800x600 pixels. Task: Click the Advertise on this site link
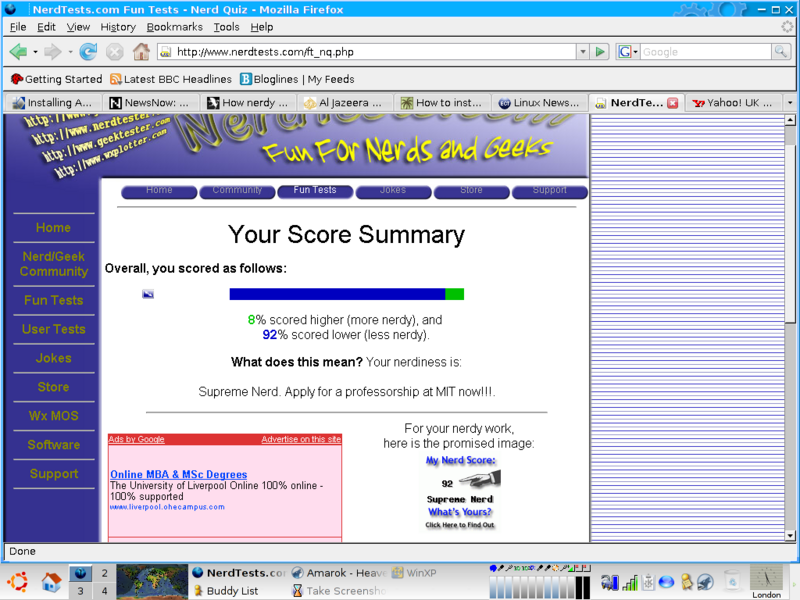301,439
